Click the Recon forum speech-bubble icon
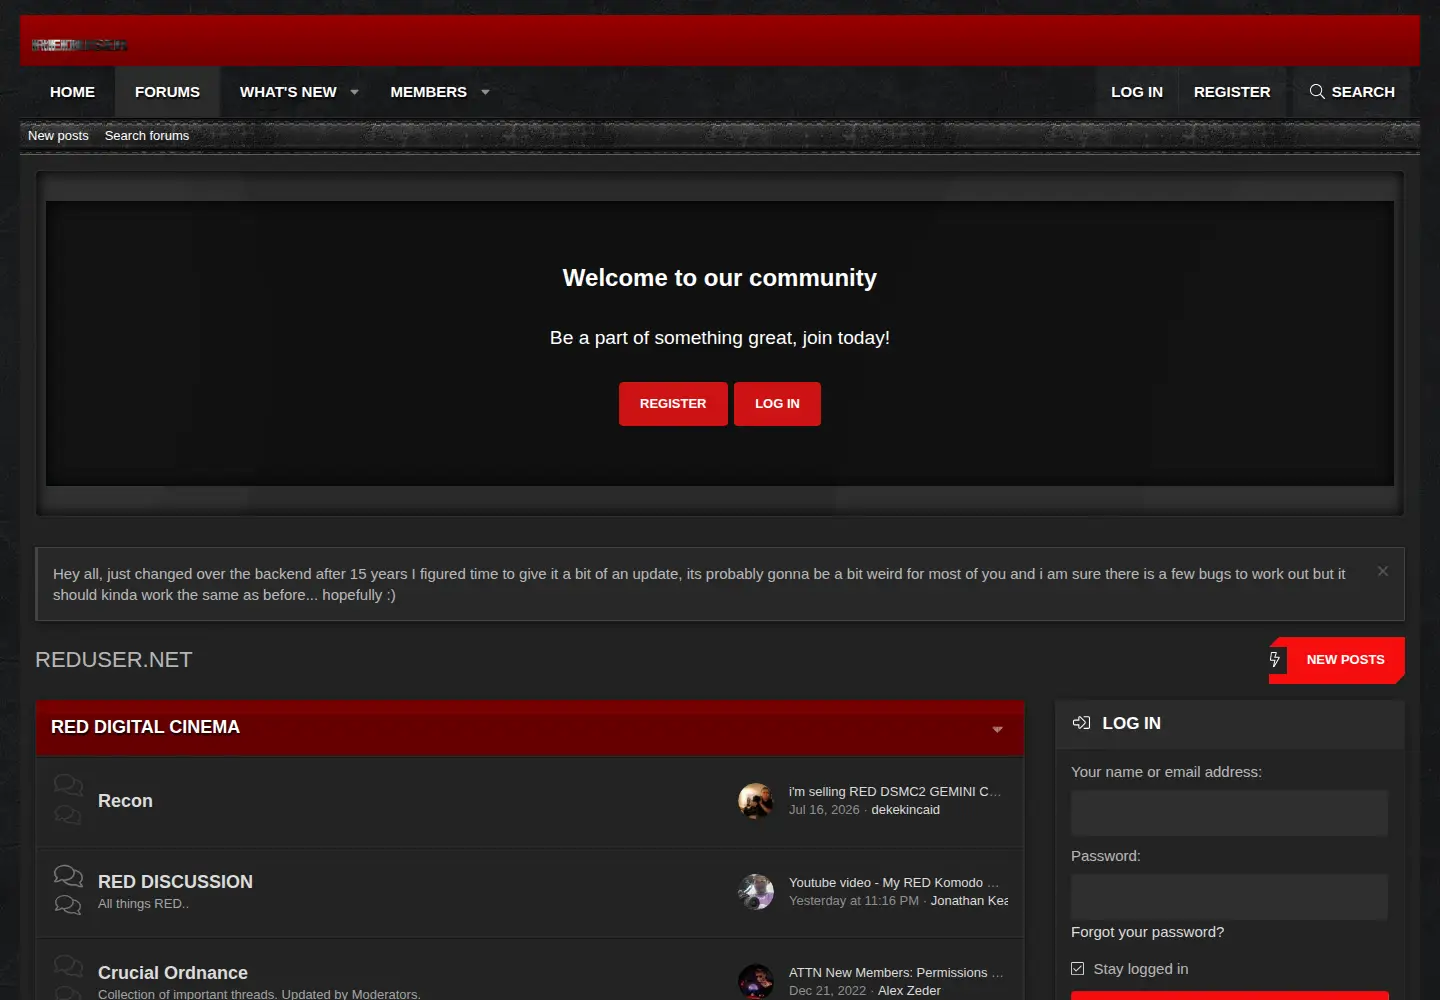 point(68,799)
